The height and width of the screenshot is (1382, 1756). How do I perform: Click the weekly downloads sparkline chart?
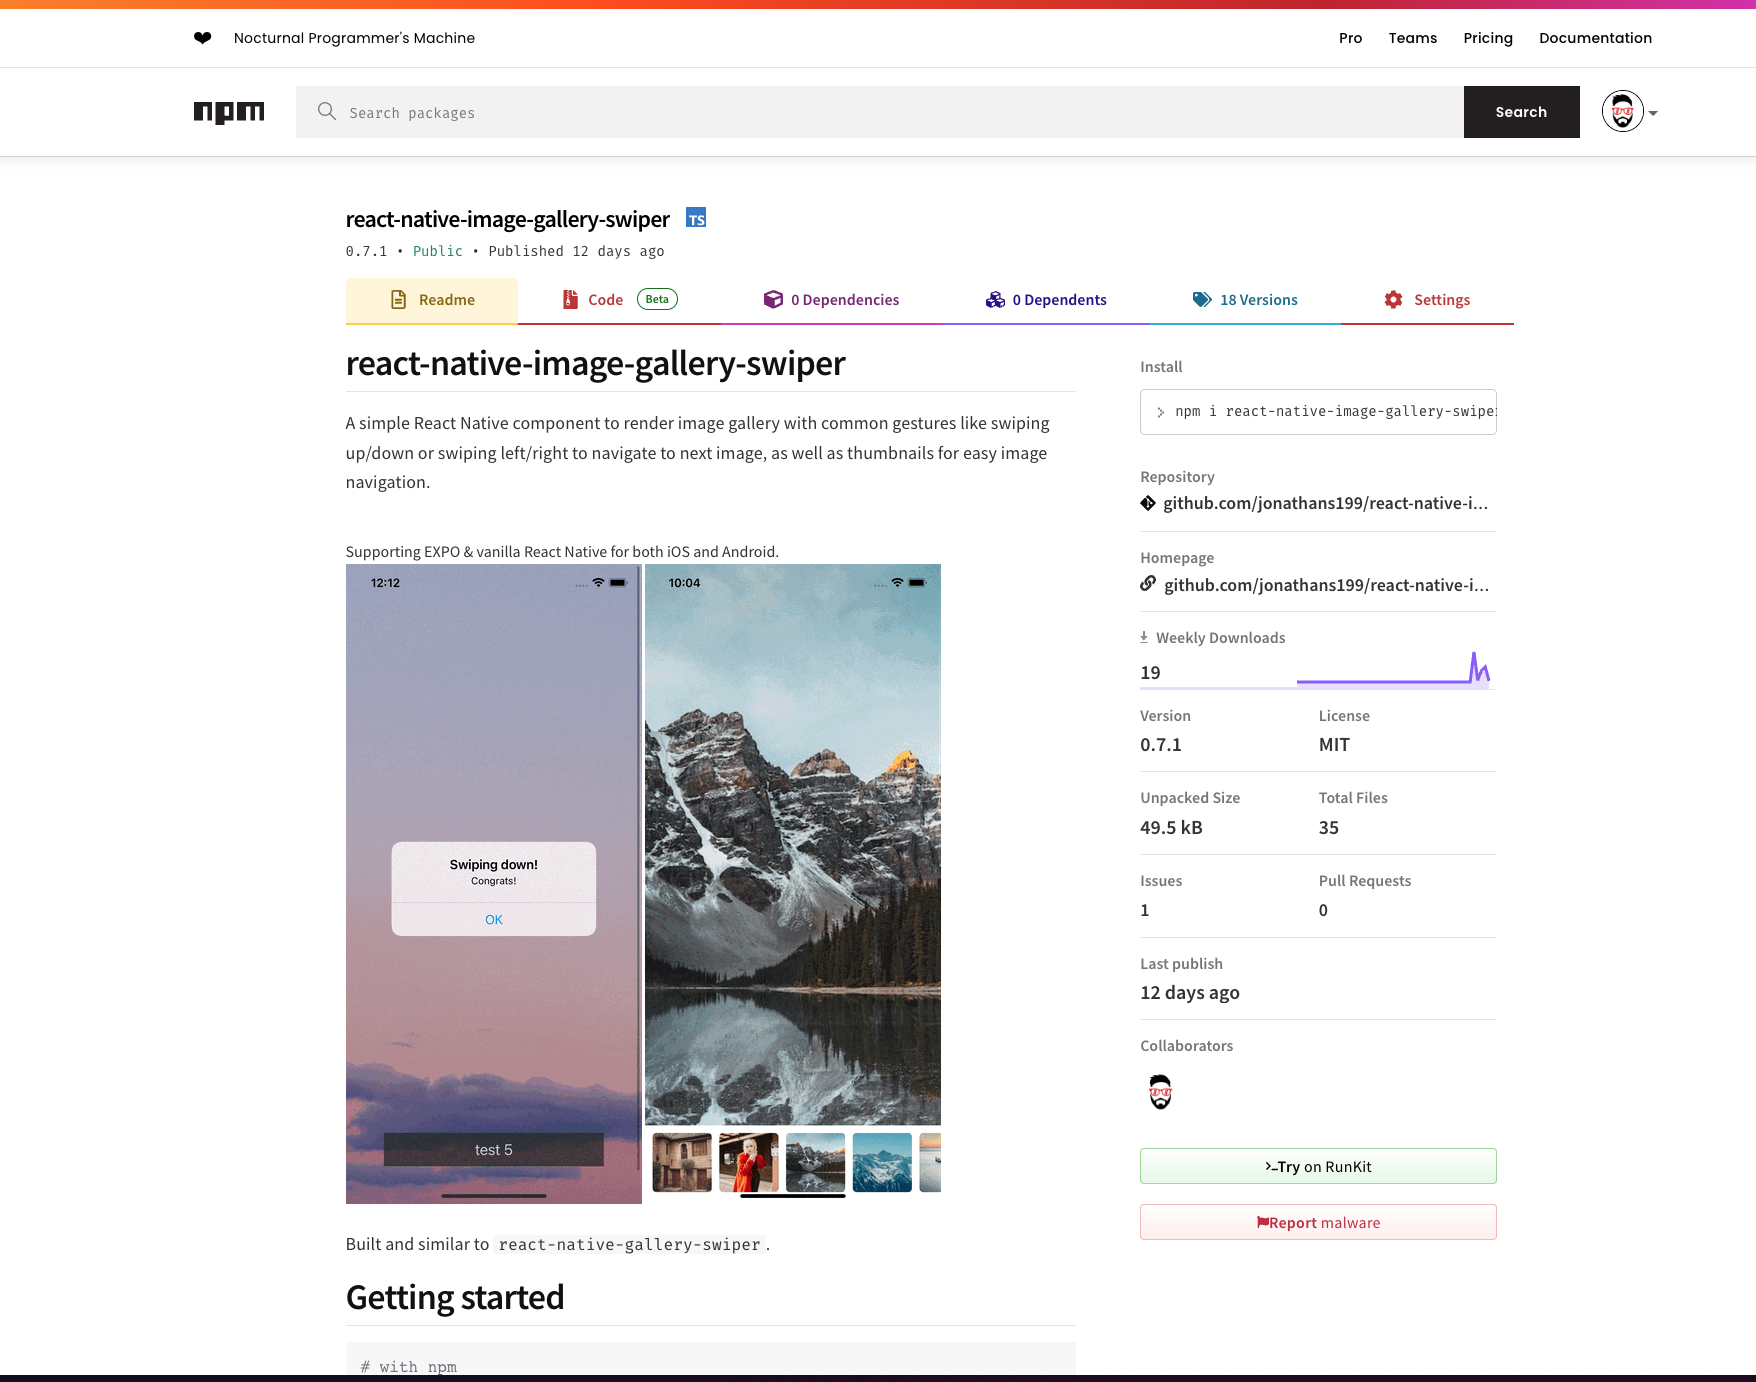1393,668
